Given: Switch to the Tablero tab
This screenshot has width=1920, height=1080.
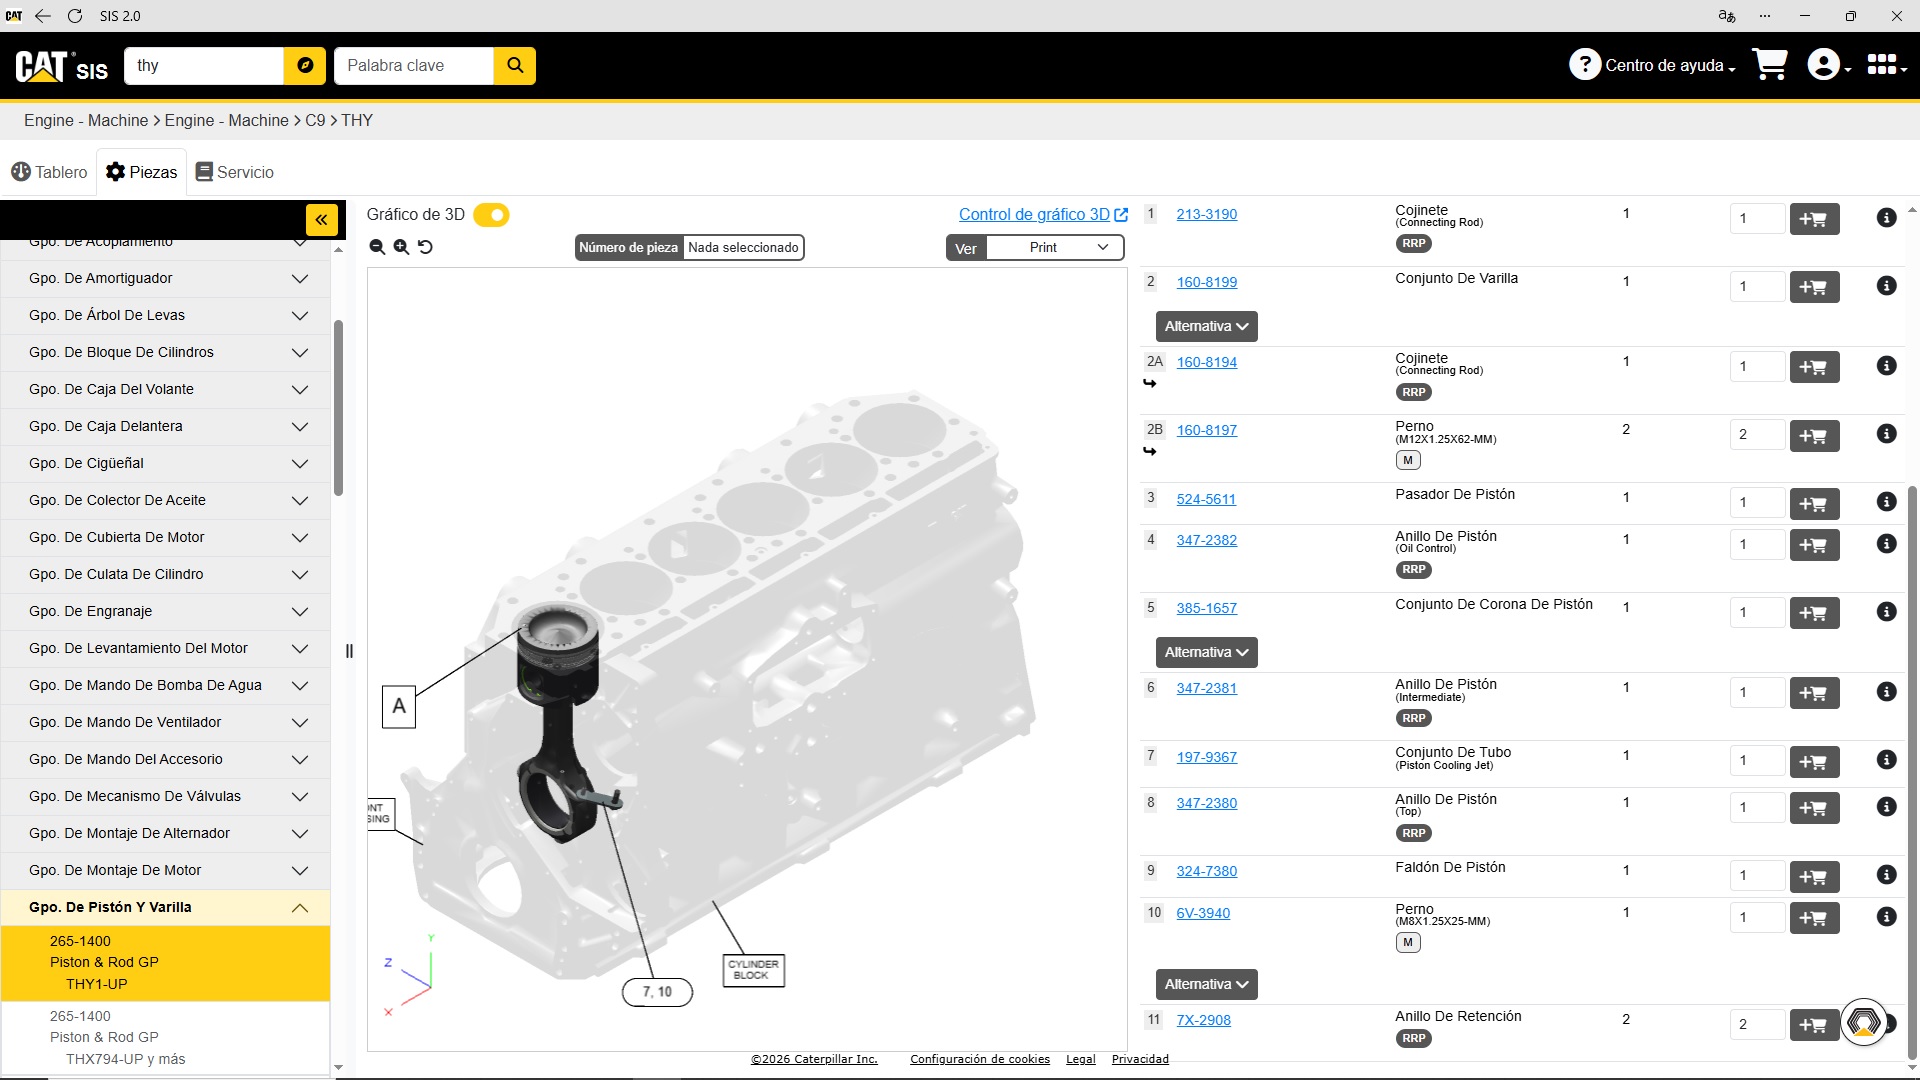Looking at the screenshot, I should click(x=49, y=172).
